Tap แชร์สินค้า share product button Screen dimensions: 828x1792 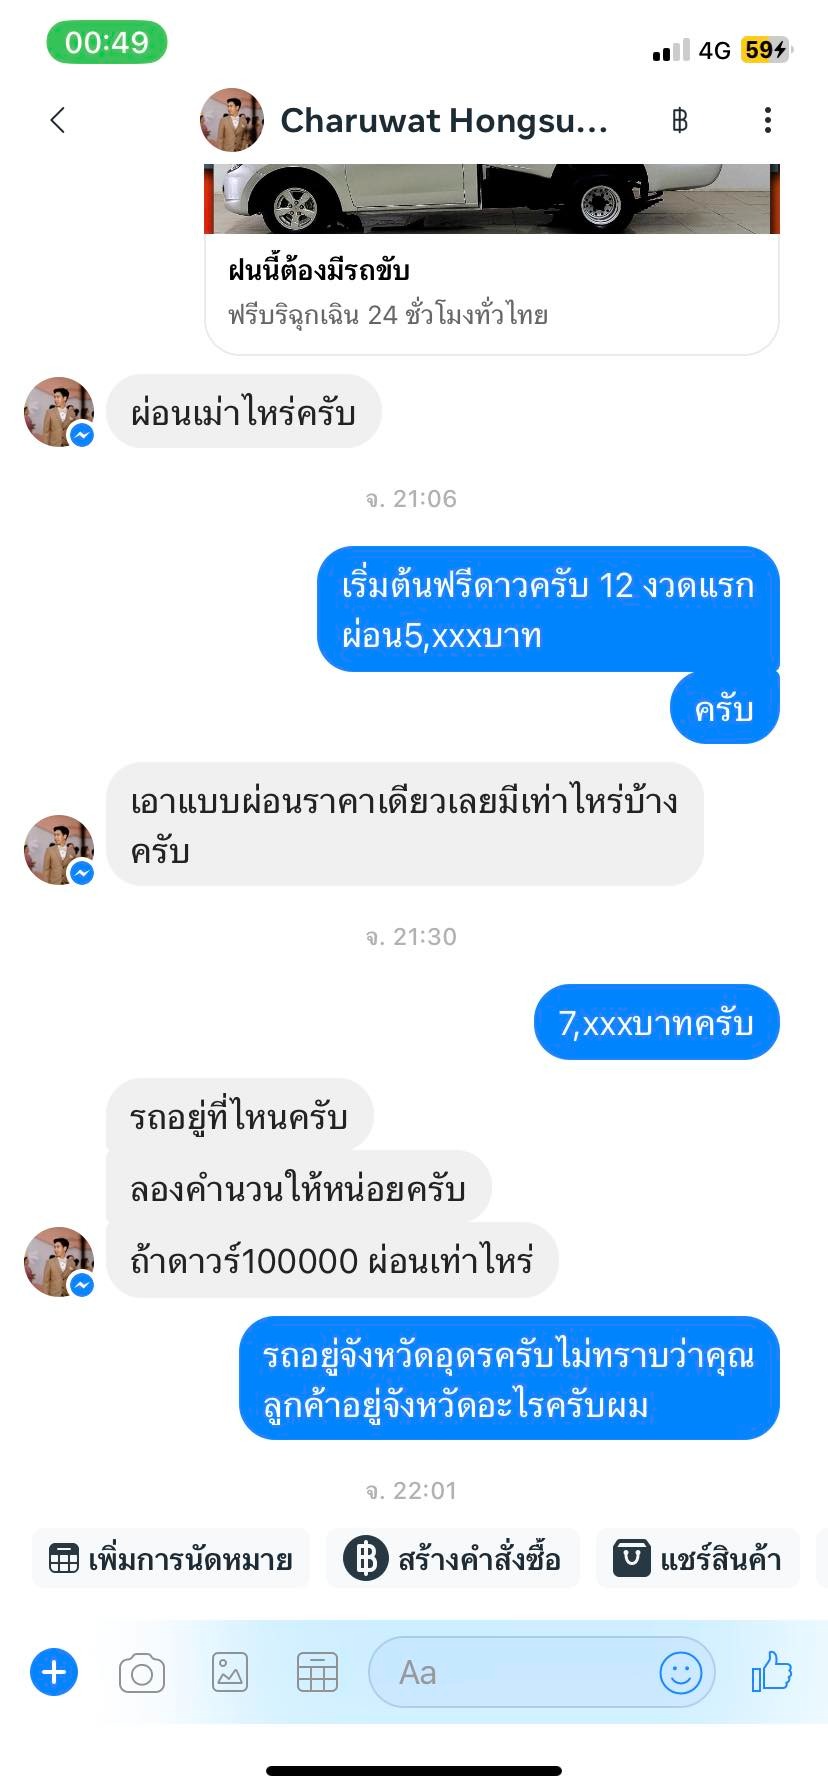click(698, 1558)
